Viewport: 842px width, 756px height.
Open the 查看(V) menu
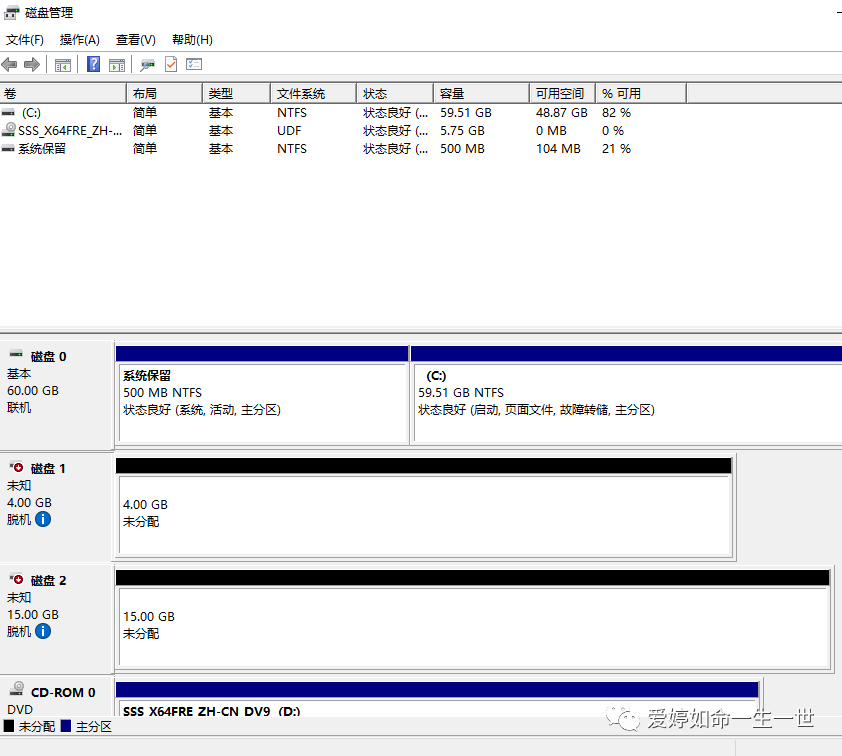(x=135, y=40)
